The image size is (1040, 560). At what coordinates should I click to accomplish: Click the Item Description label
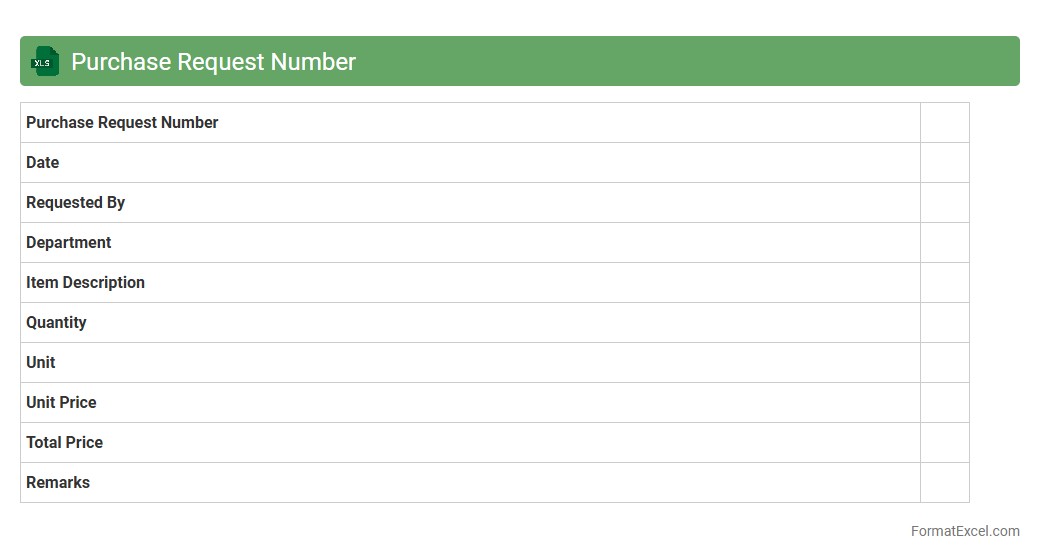86,282
